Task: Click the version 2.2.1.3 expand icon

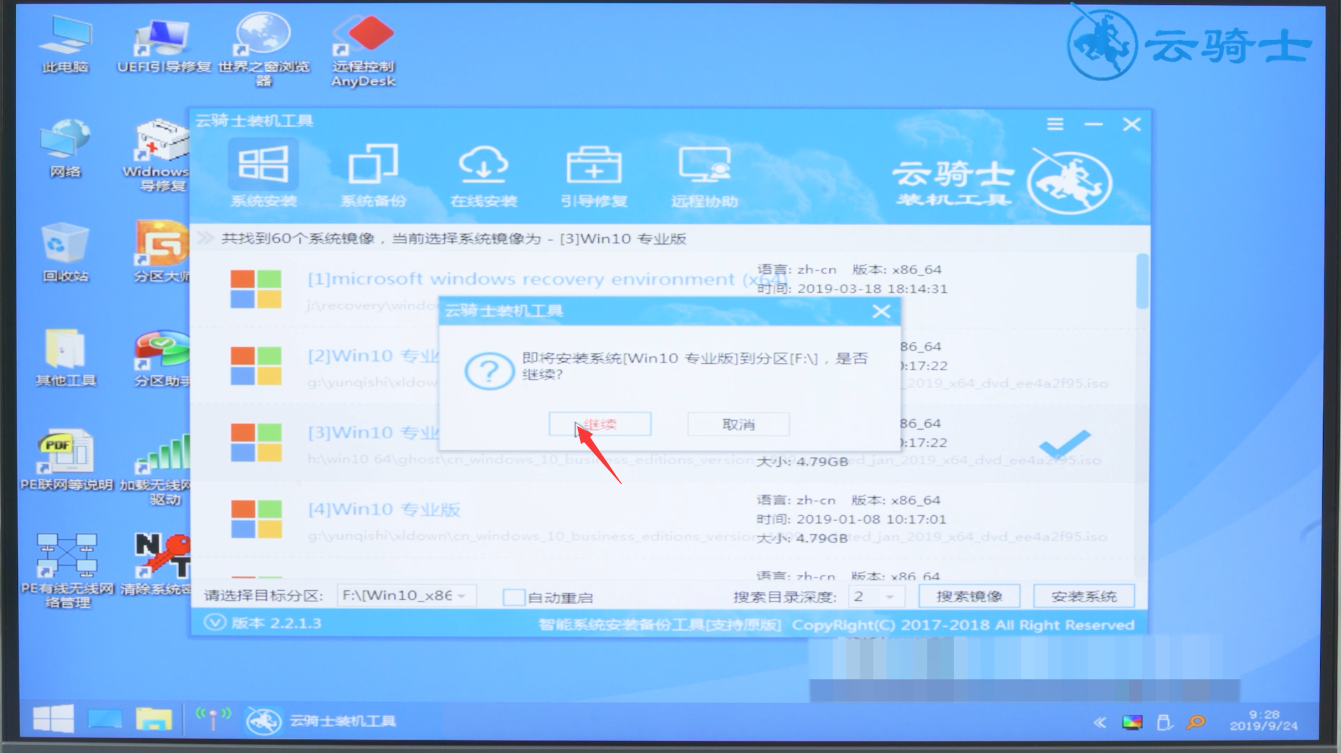Action: tap(215, 622)
